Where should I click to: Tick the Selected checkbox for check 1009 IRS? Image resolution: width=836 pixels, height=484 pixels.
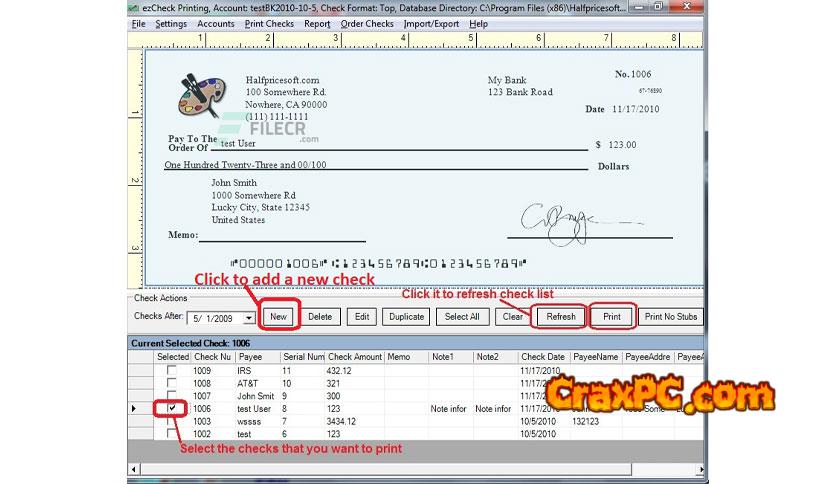point(171,370)
